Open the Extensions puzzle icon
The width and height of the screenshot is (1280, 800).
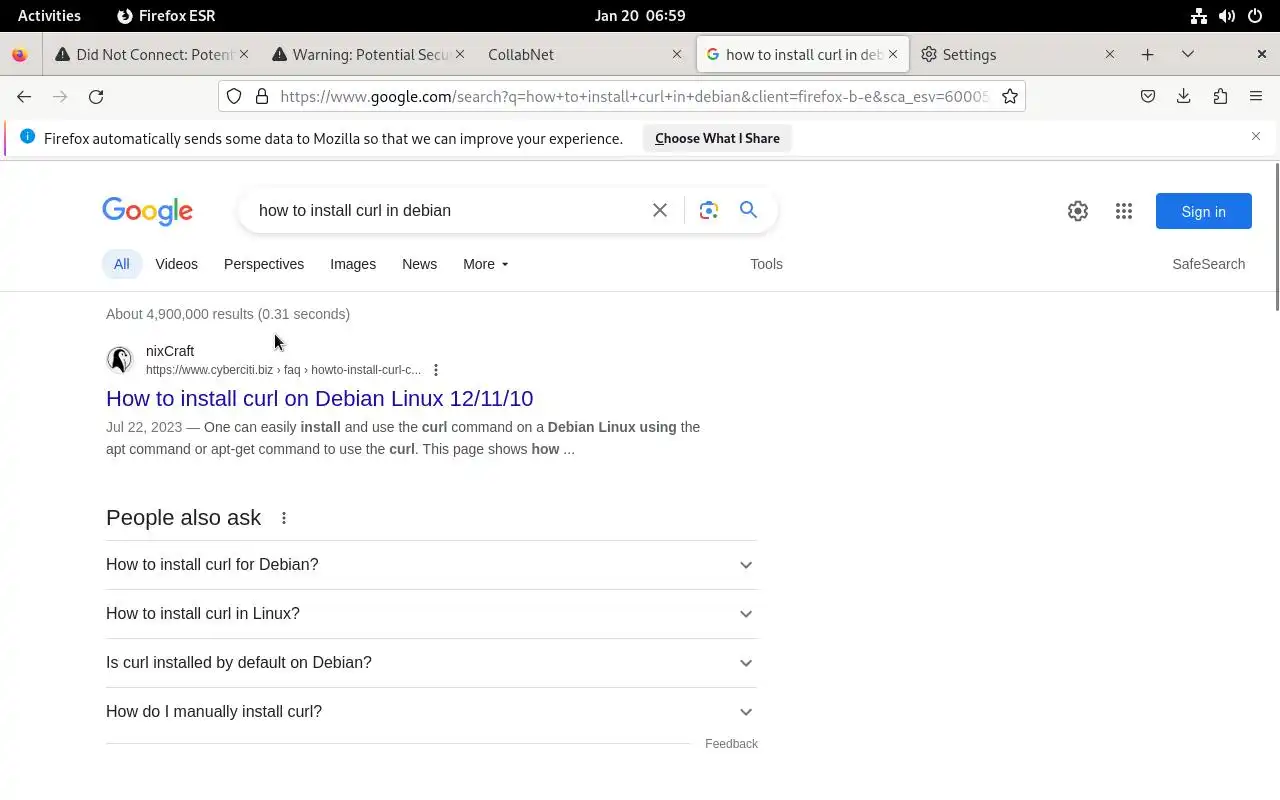(x=1220, y=96)
